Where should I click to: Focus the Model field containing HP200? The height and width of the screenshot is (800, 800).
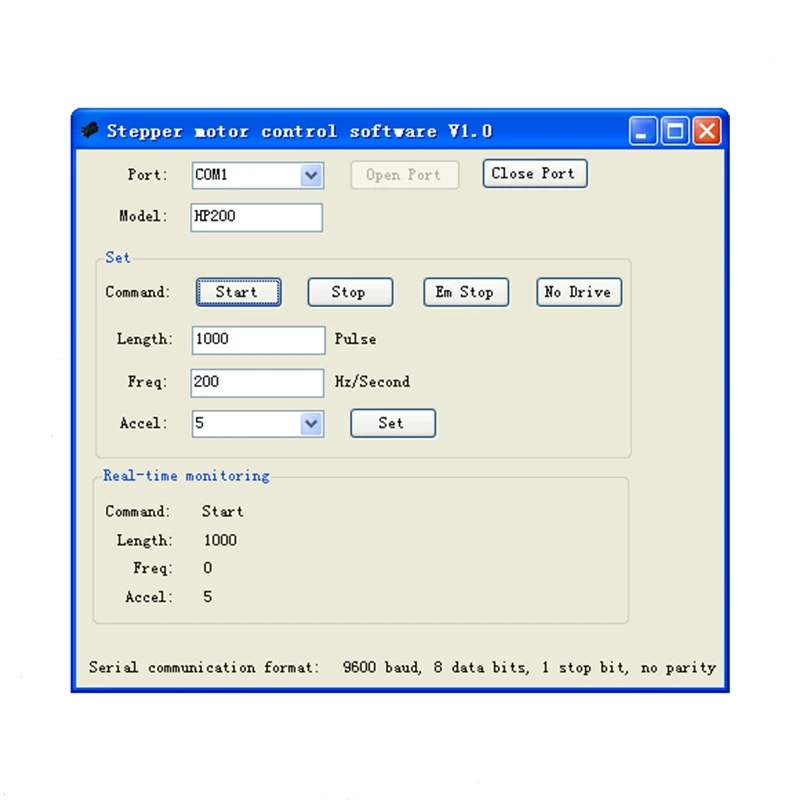[x=257, y=217]
